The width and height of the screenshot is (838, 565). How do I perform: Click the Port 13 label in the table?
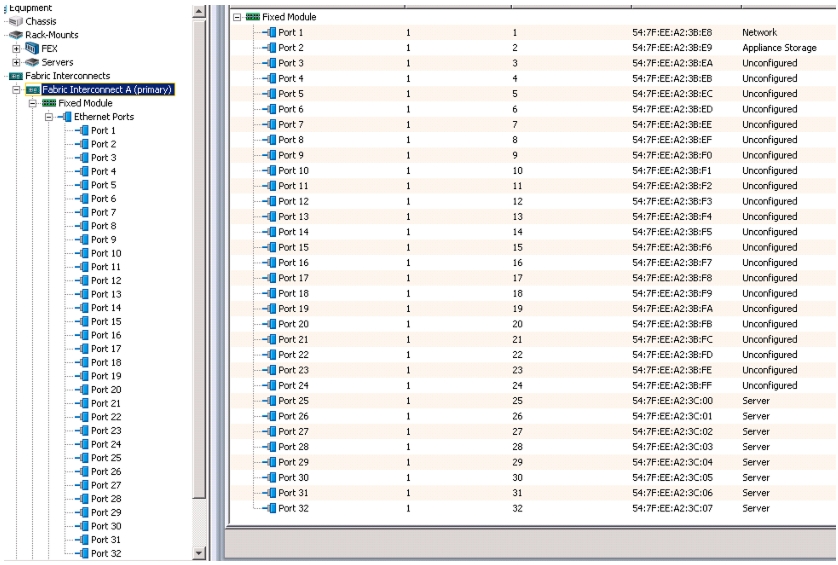point(293,216)
